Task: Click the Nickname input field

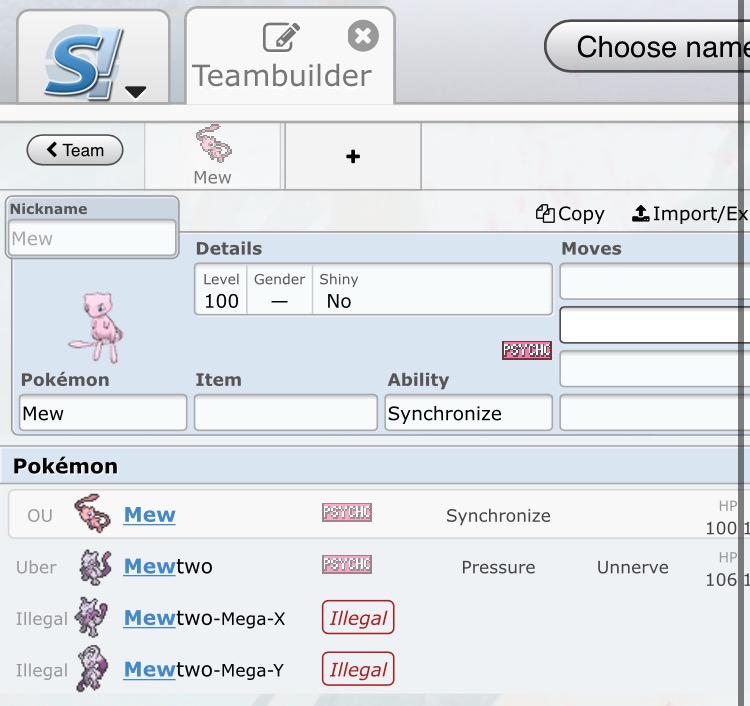Action: tap(92, 238)
